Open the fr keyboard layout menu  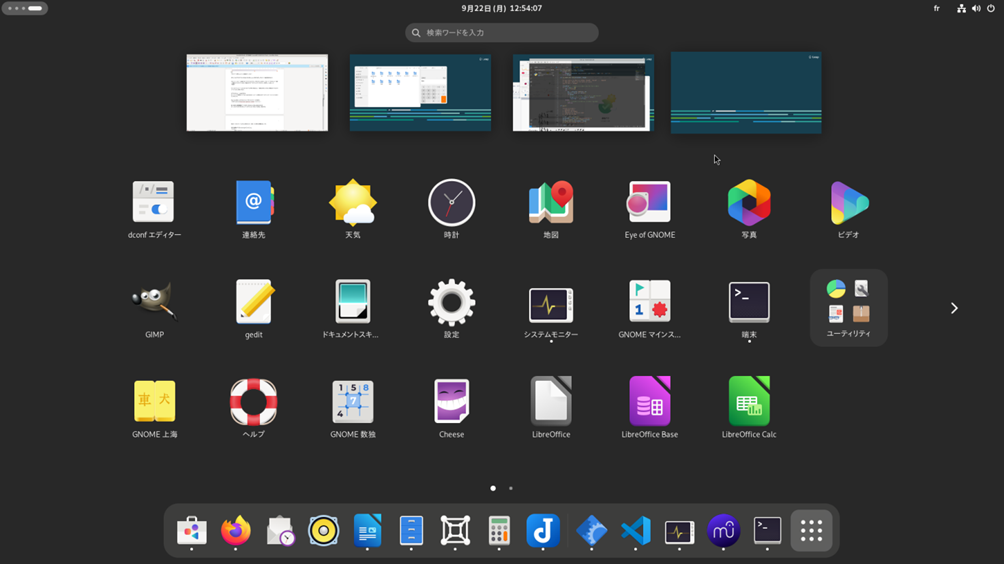(937, 8)
